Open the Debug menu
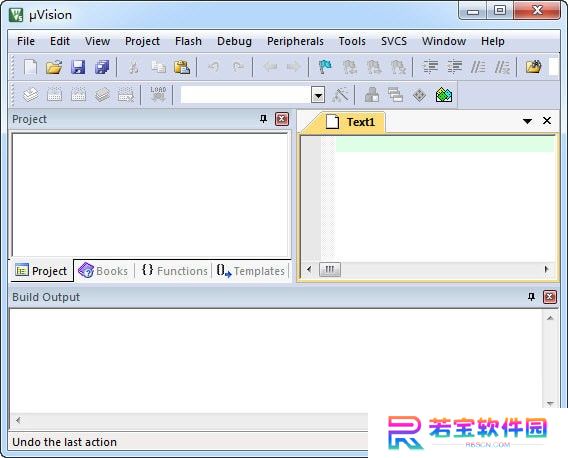568x458 pixels. coord(234,41)
